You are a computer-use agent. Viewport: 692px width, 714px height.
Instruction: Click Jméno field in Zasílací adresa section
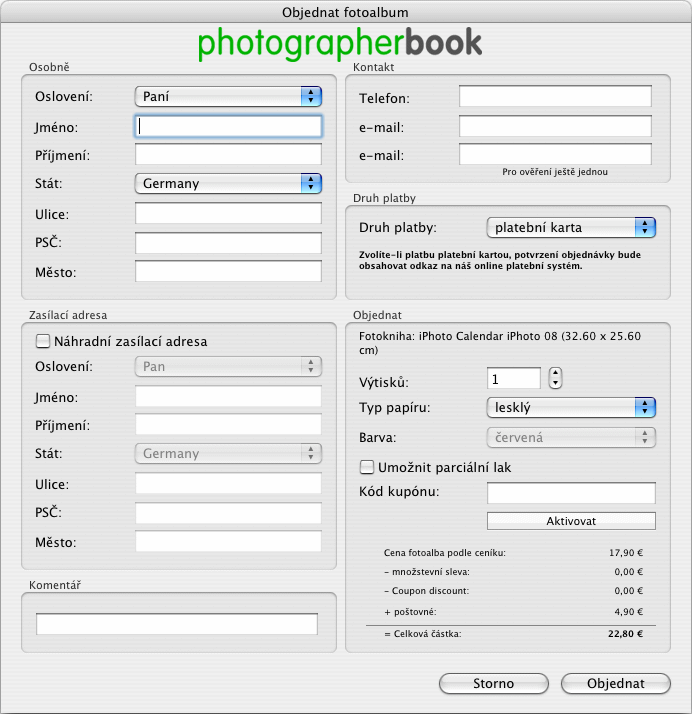coord(228,396)
